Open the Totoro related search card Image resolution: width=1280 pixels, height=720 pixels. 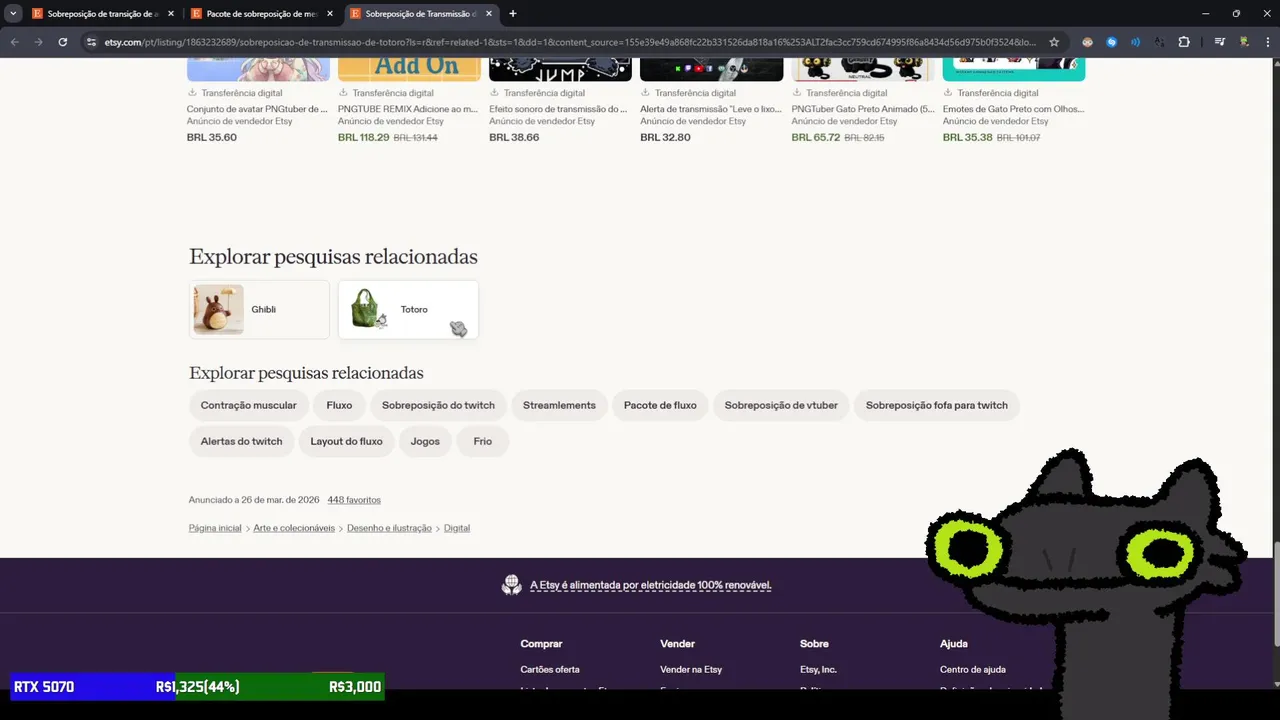(x=408, y=310)
